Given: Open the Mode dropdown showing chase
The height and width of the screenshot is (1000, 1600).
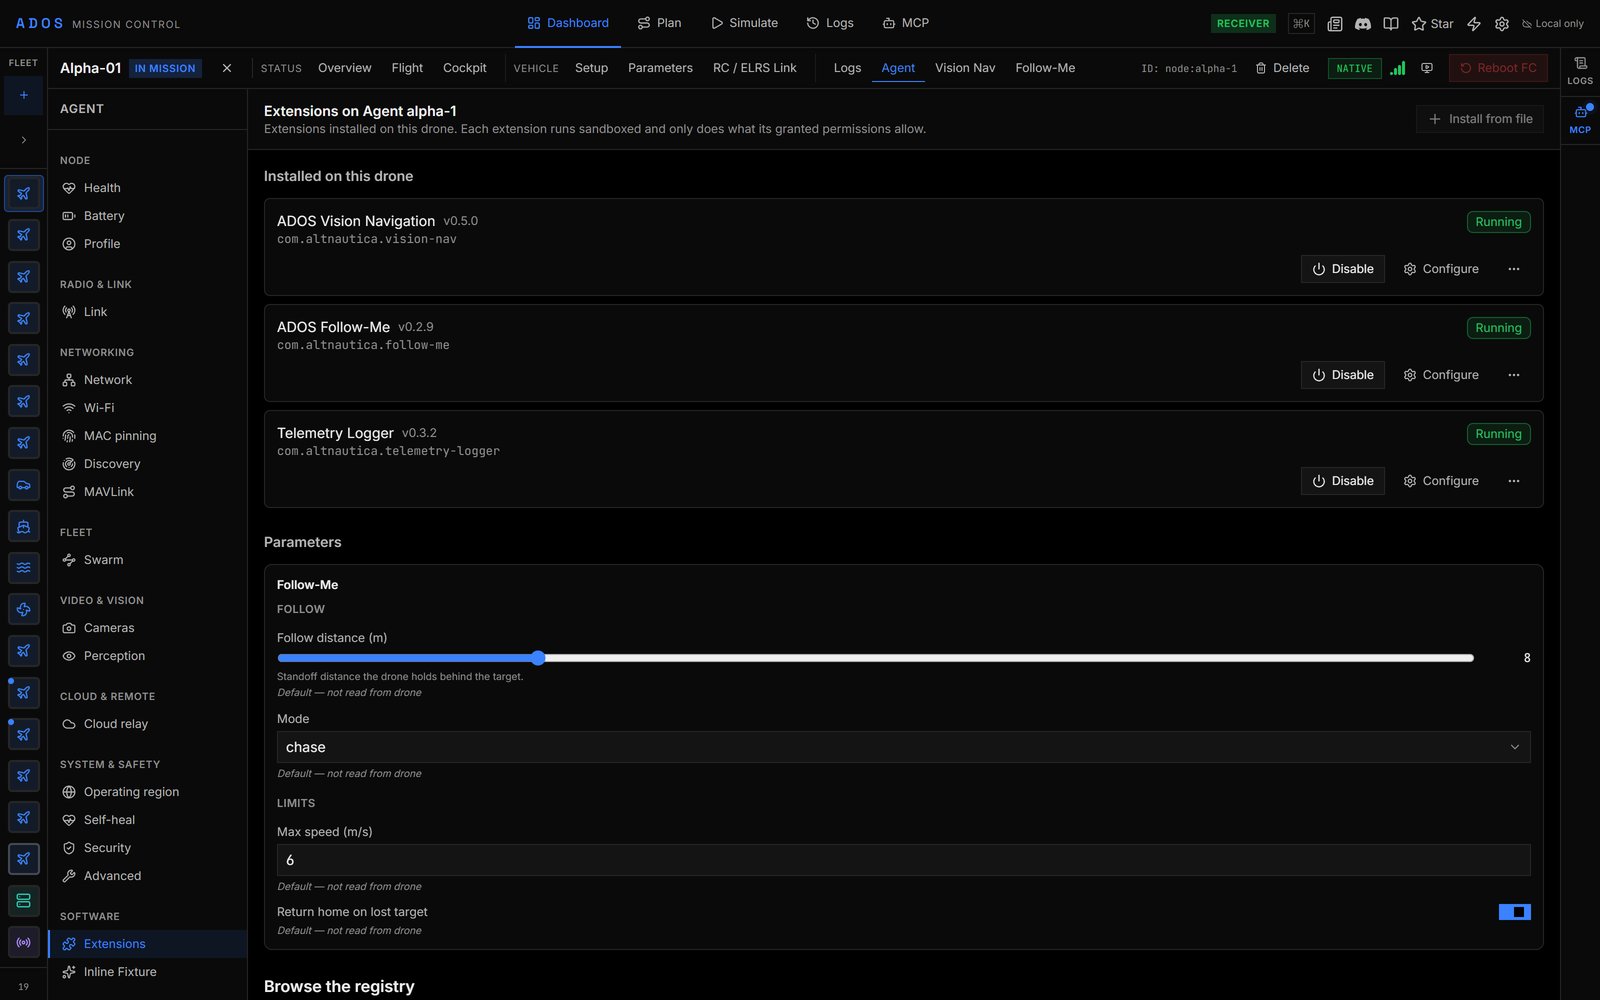Looking at the screenshot, I should tap(903, 747).
